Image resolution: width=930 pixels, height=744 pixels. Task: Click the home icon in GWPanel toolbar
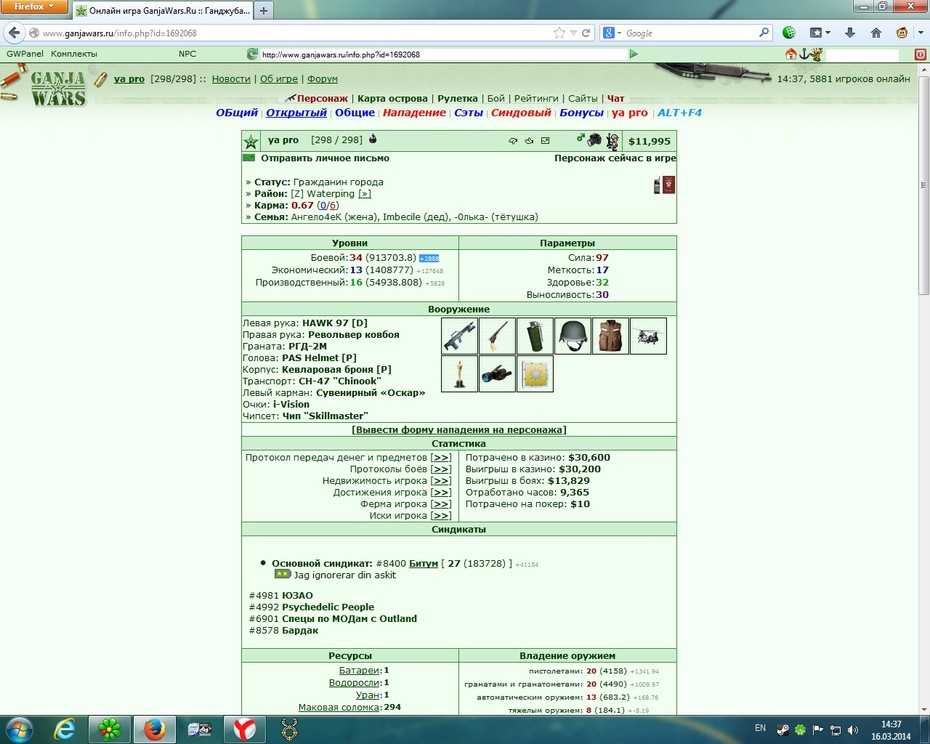tap(791, 54)
